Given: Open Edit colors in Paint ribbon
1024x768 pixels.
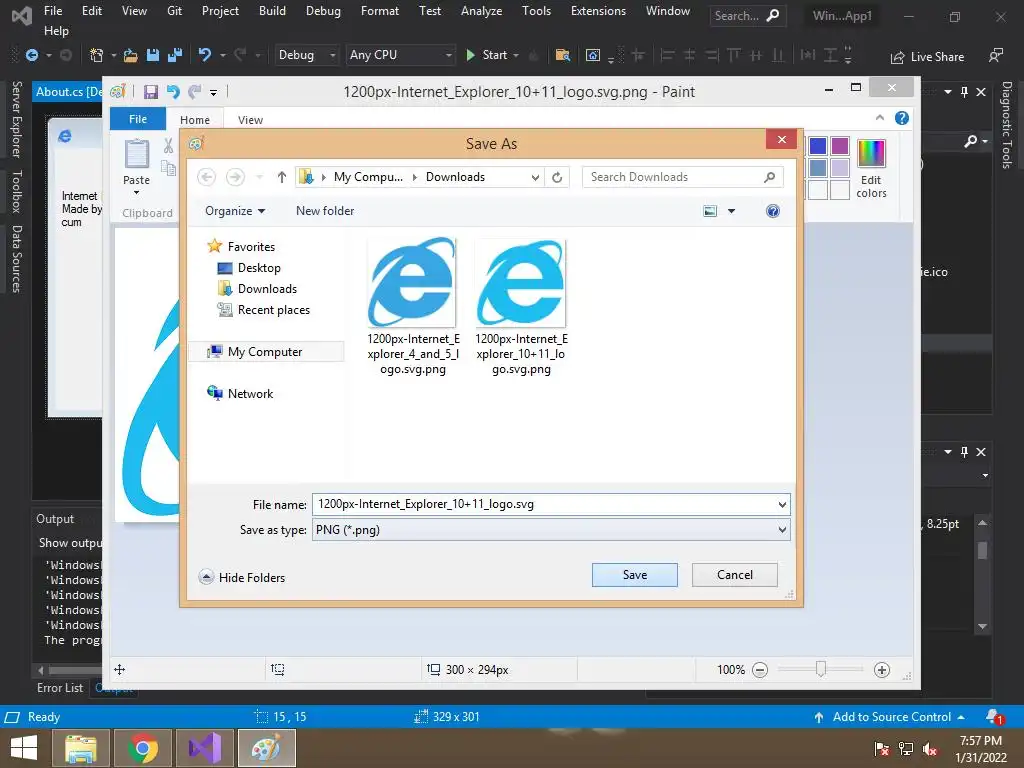Looking at the screenshot, I should [871, 168].
